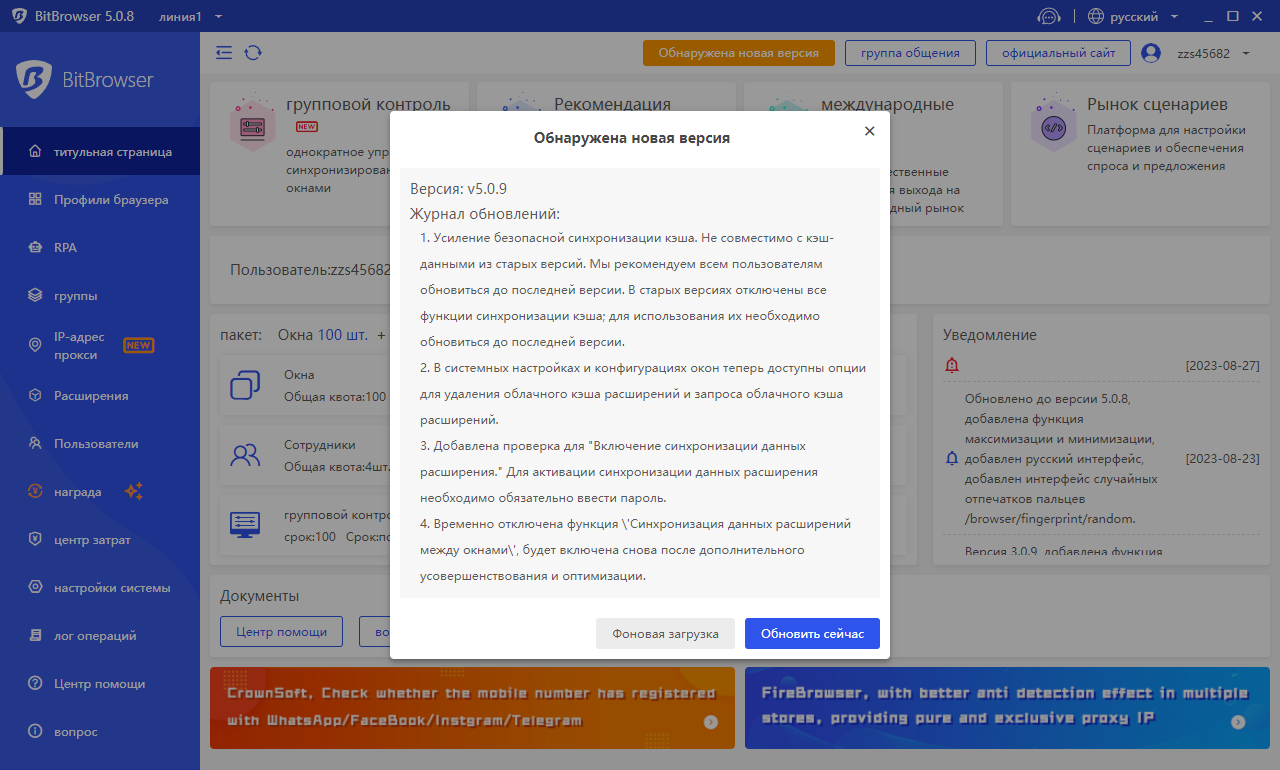Select награда menu item
The image size is (1280, 770).
(100, 492)
